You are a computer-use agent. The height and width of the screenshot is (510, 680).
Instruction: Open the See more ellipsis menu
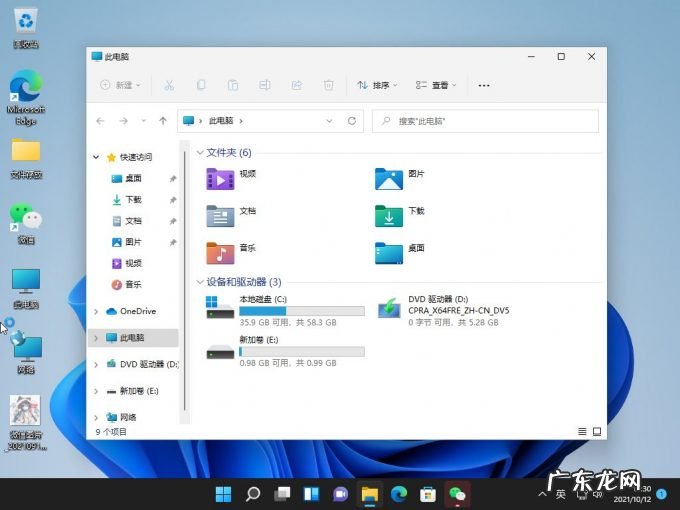coord(484,85)
